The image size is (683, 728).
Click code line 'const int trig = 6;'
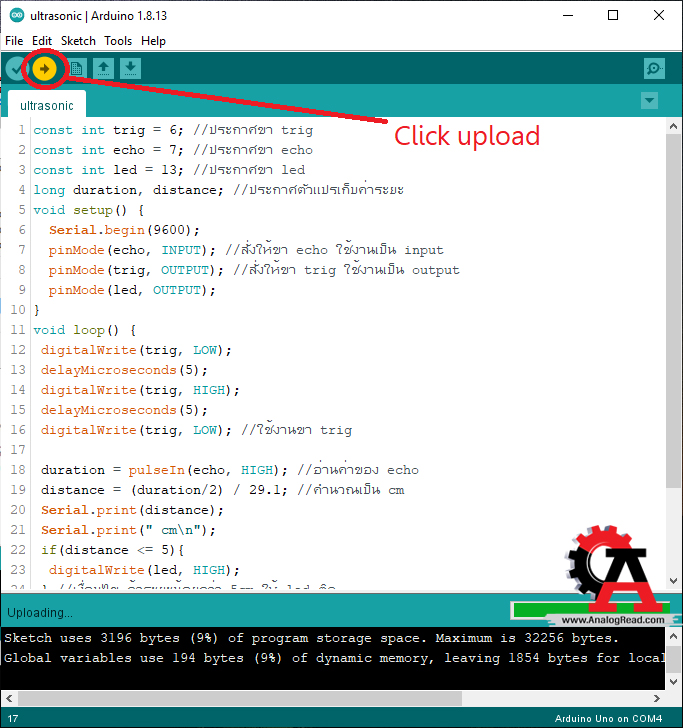pyautogui.click(x=108, y=130)
